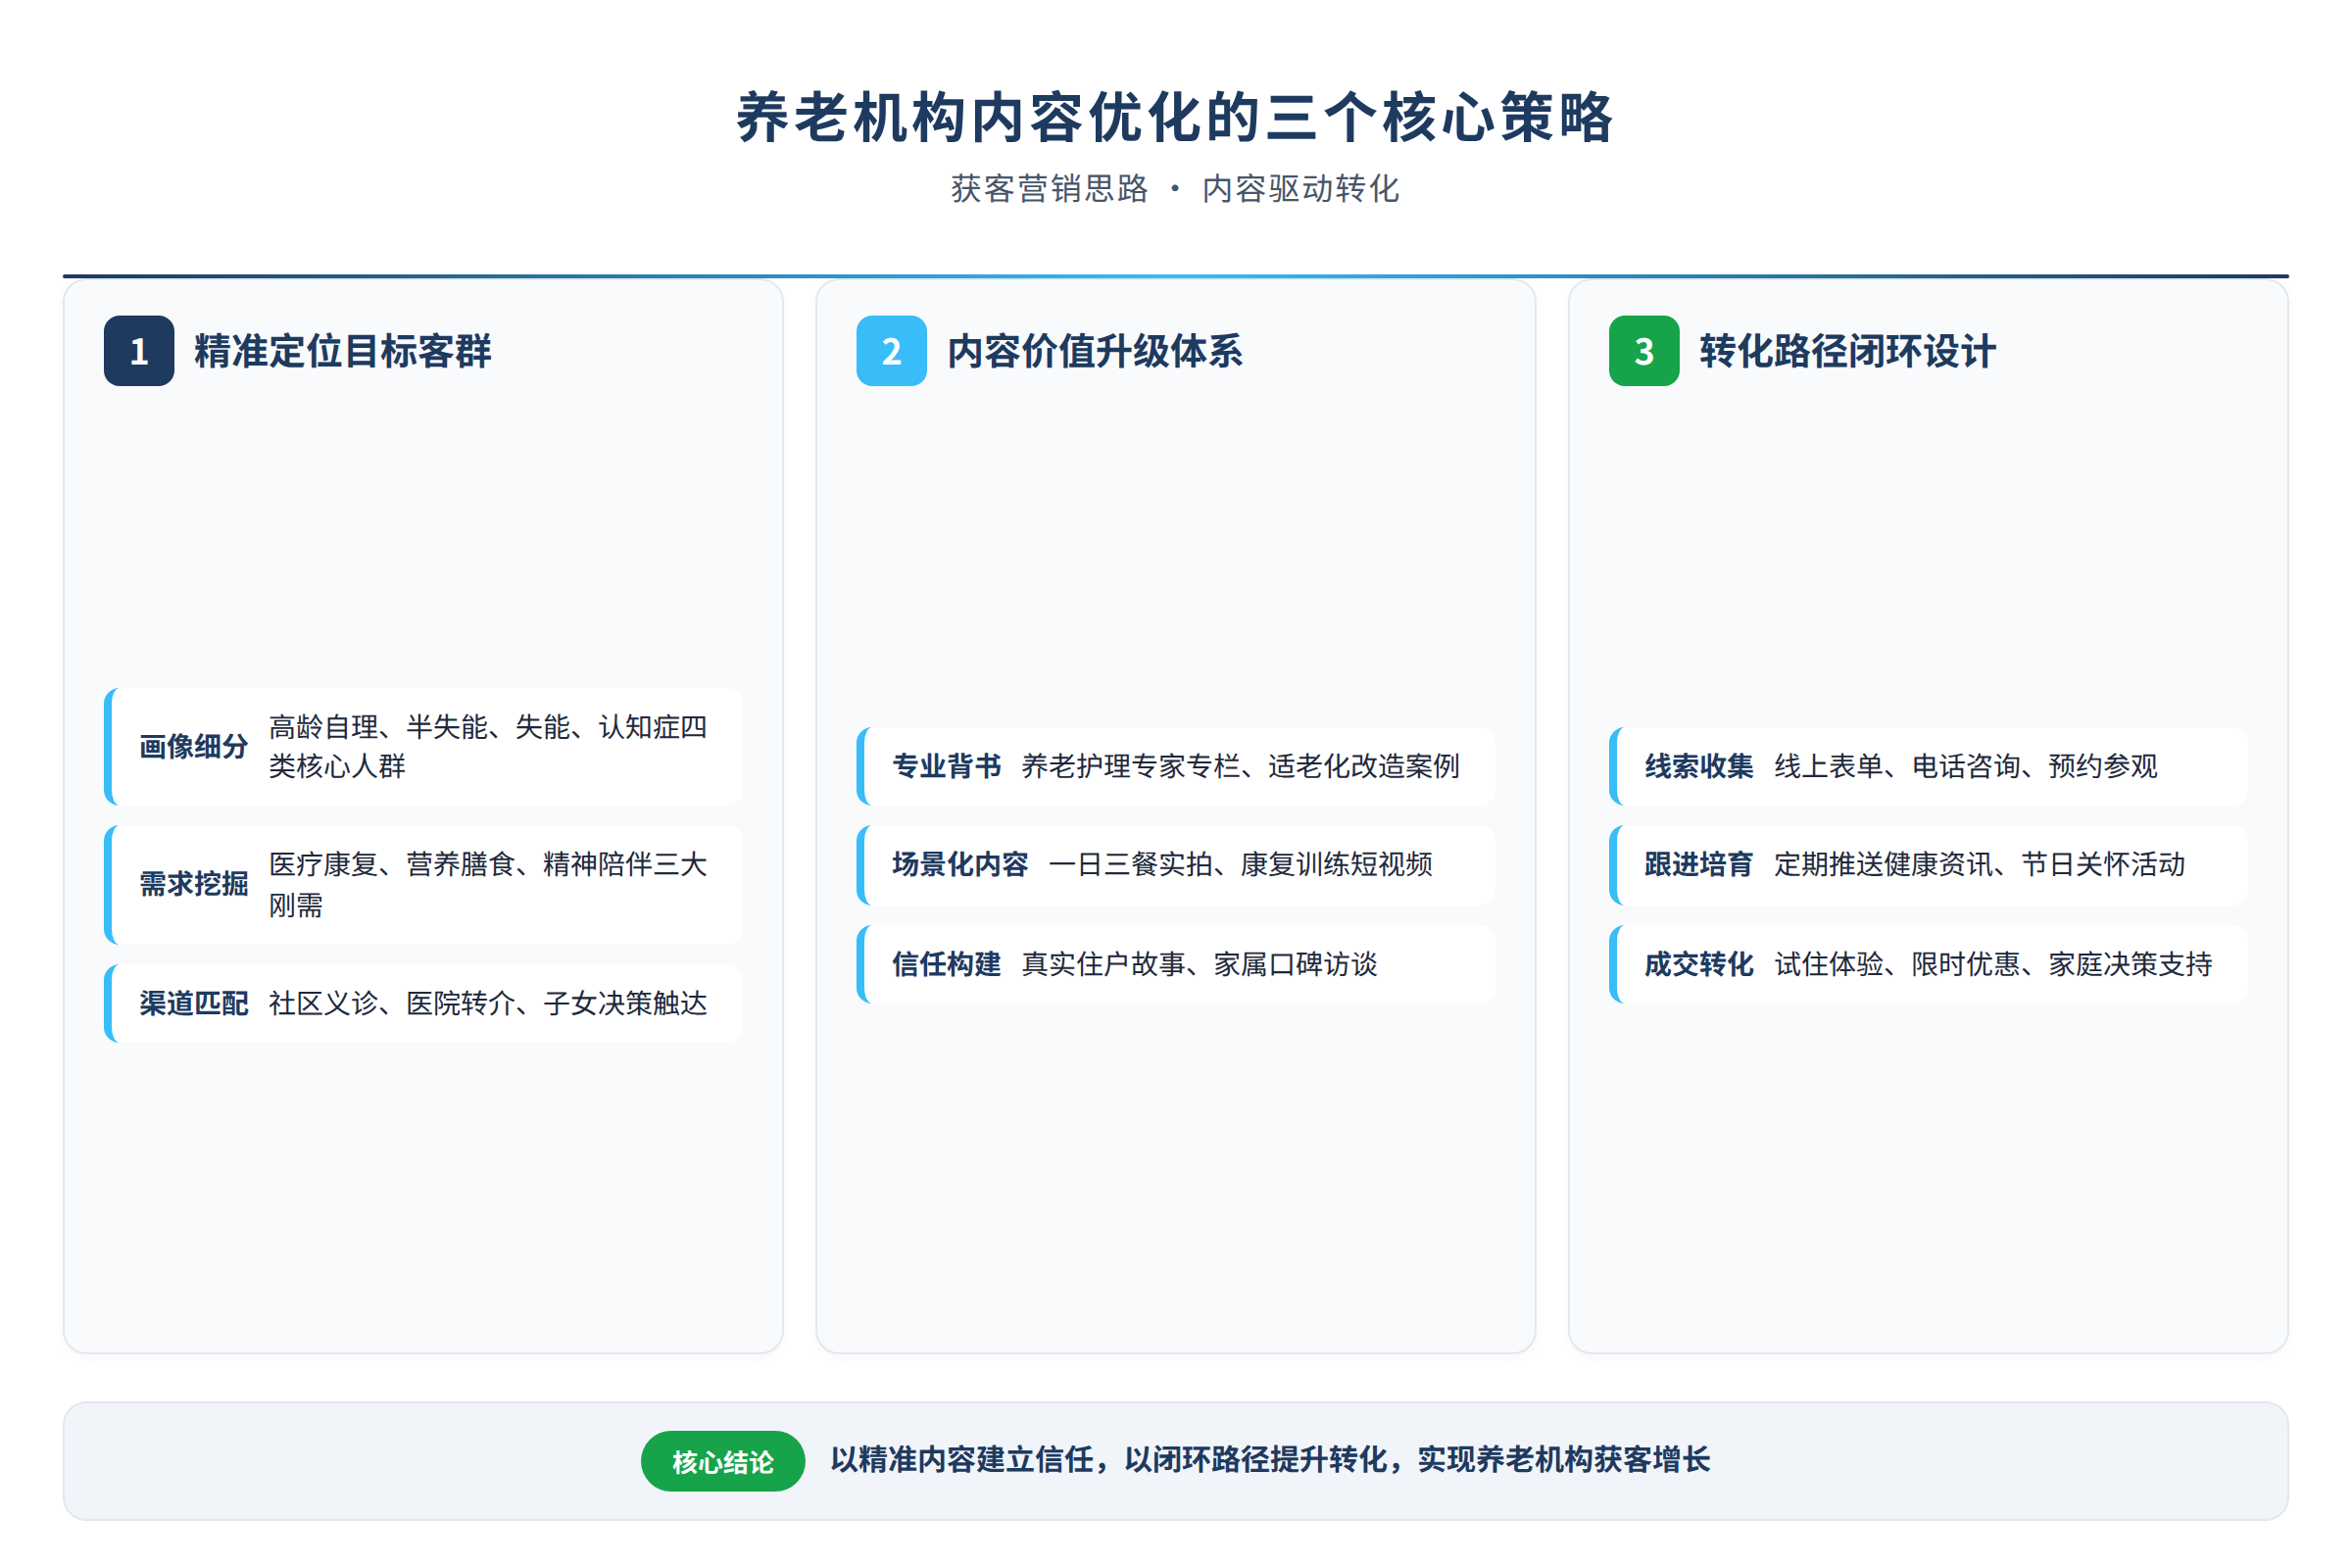Click the text 社区义诊、医院转介、子女决策触达

click(x=488, y=1003)
